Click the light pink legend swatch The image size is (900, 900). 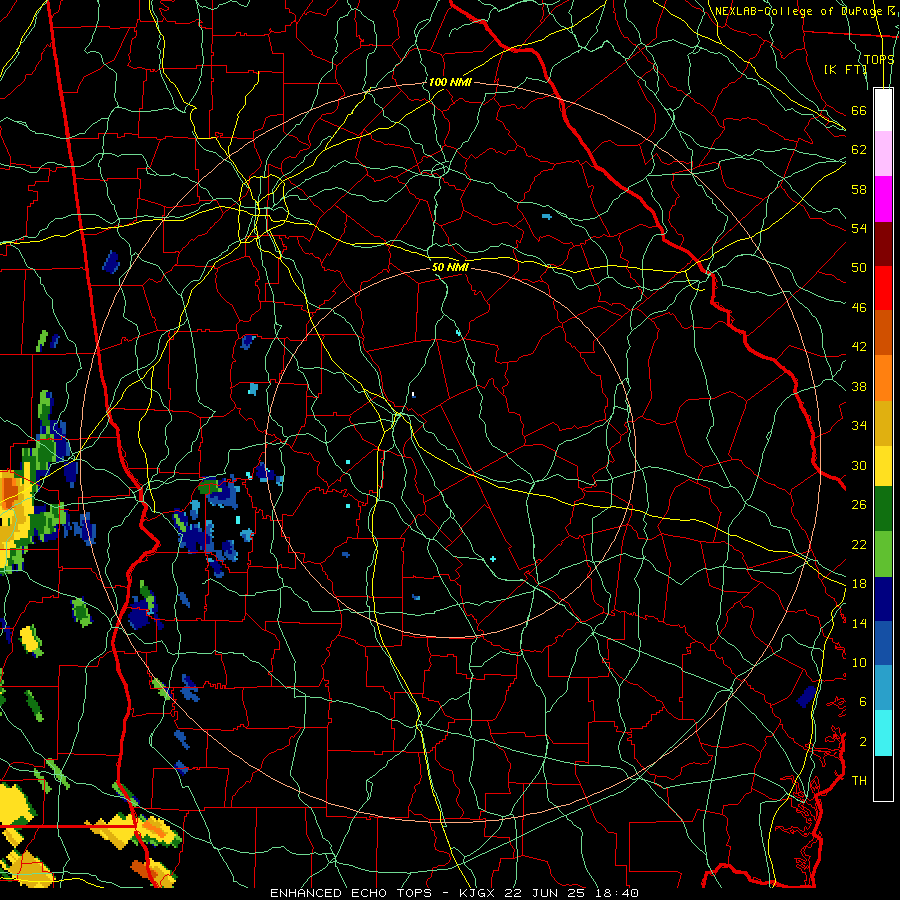click(883, 154)
